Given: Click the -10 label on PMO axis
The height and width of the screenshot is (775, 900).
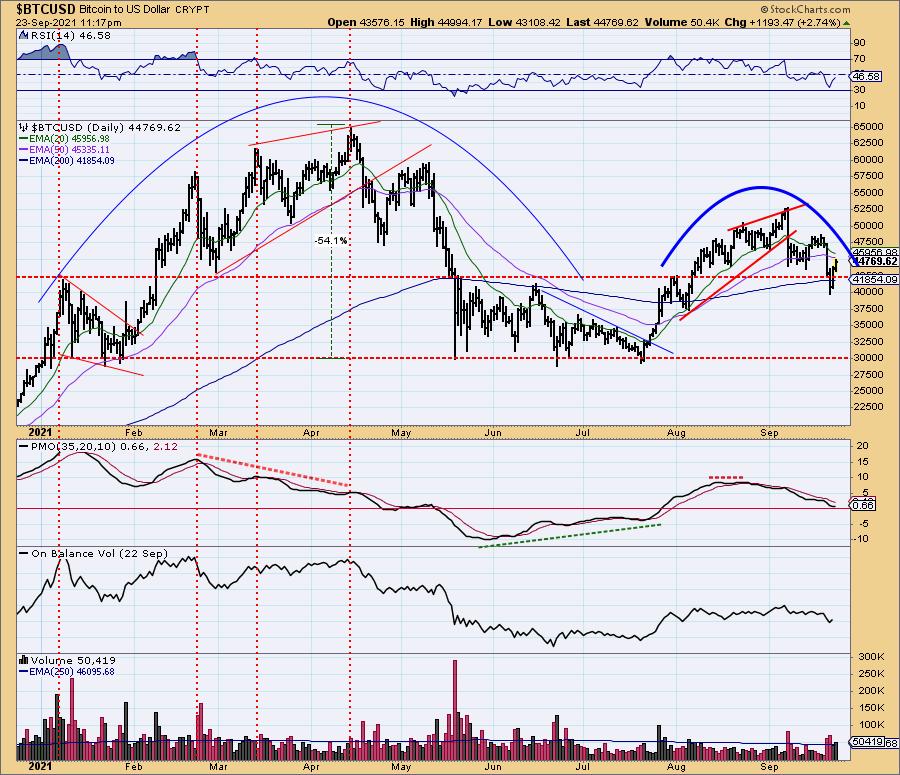Looking at the screenshot, I should [862, 538].
